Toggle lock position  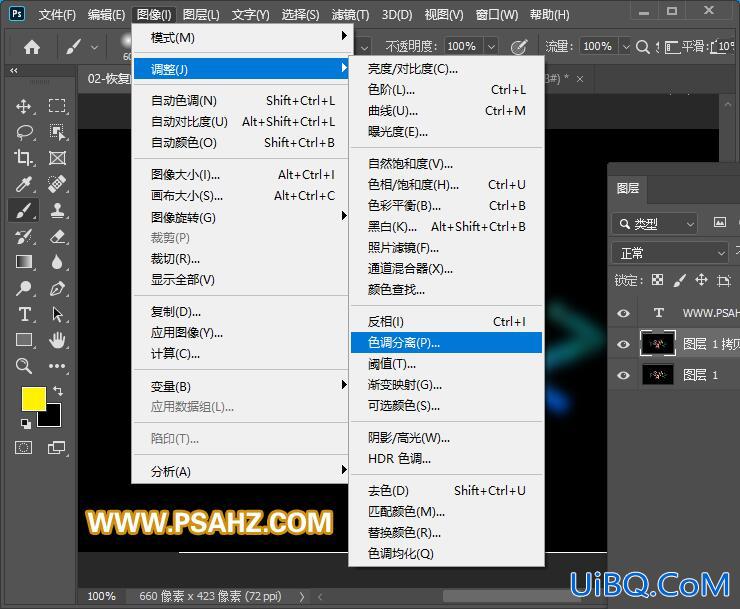[701, 280]
